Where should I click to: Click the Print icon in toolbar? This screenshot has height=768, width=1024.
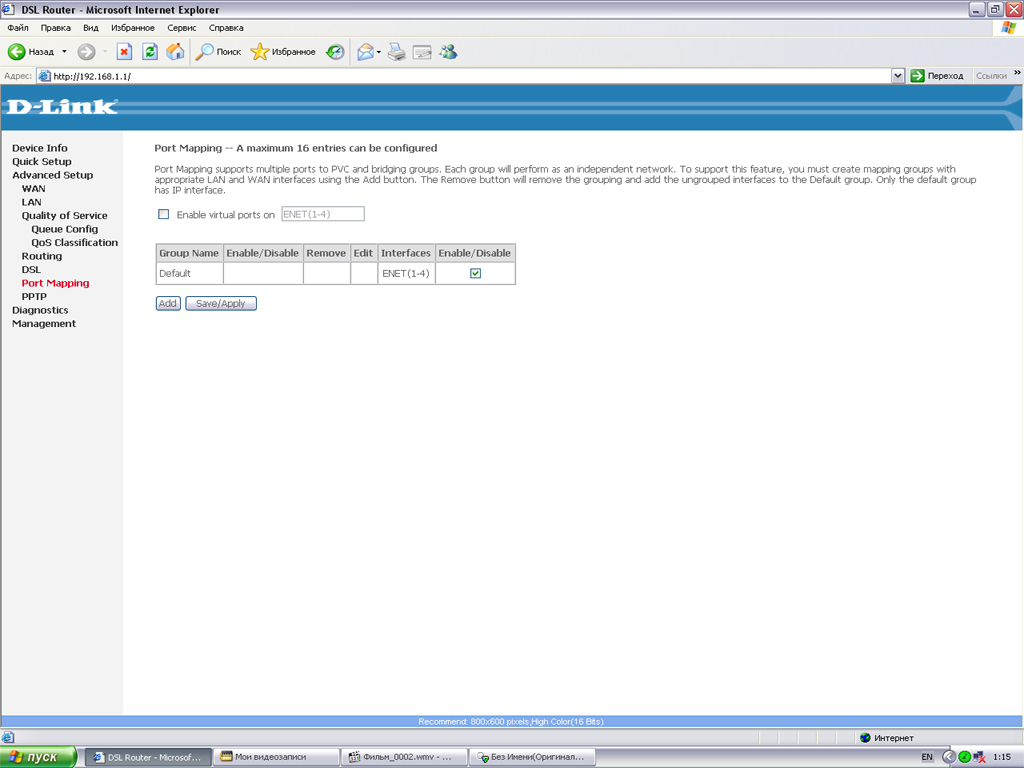point(397,52)
